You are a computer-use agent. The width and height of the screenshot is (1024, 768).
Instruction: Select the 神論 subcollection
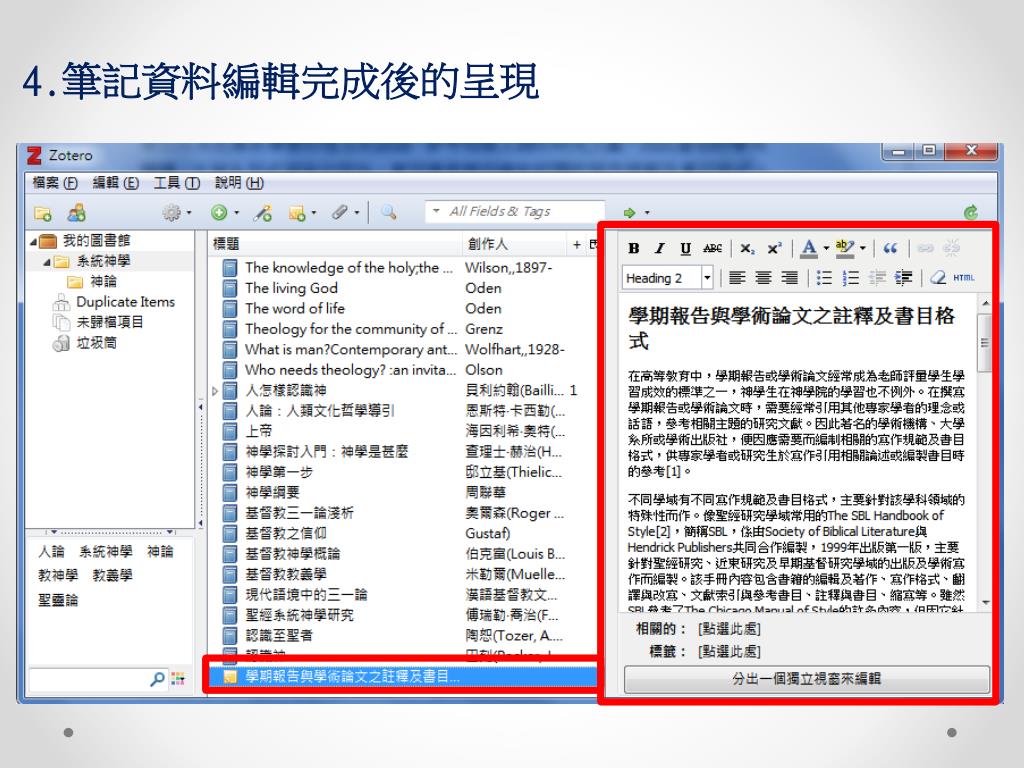(x=103, y=281)
